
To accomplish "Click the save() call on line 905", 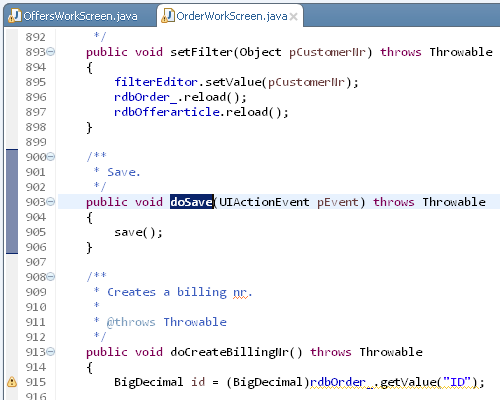I will click(x=138, y=232).
